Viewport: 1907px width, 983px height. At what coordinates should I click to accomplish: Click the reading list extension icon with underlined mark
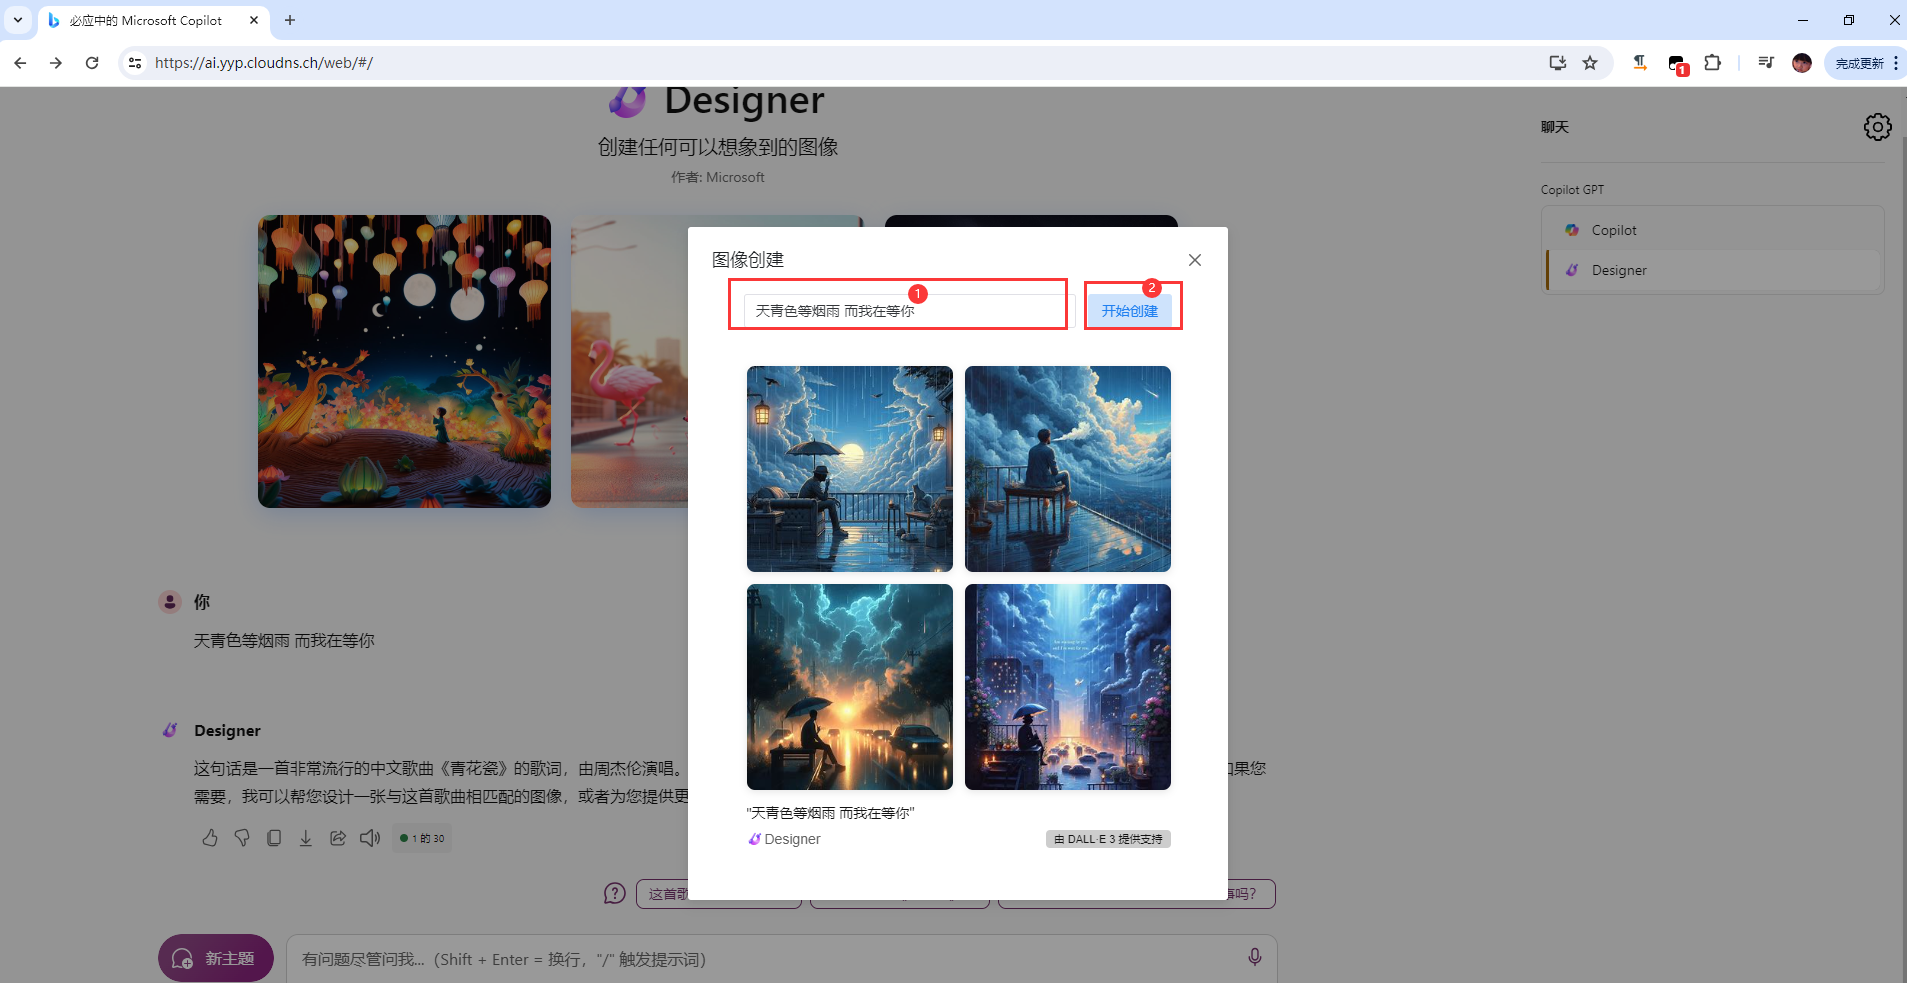click(x=1640, y=63)
